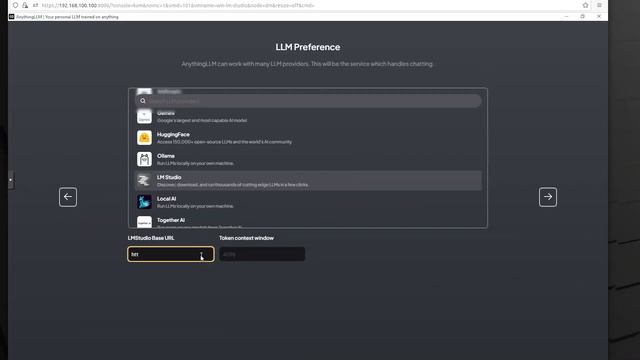This screenshot has height=360, width=640.
Task: Click the LLM Preference heading
Action: [308, 47]
